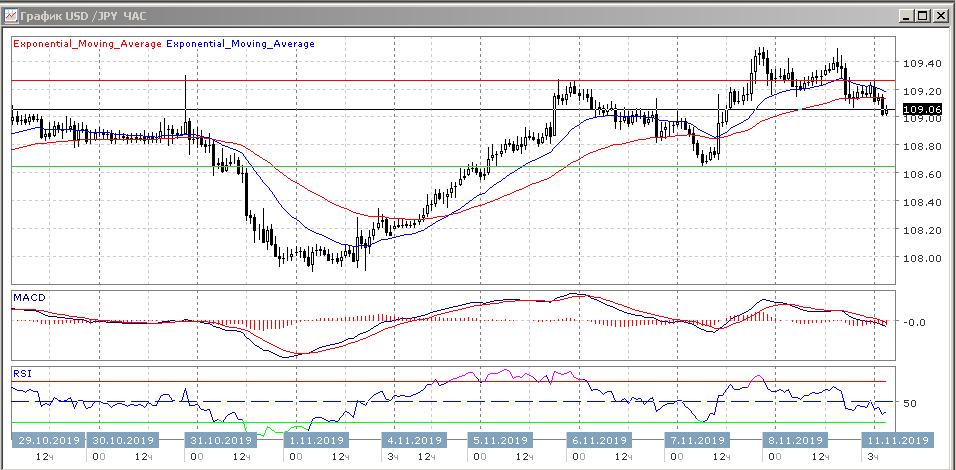Click the RSI indicator label
This screenshot has width=956, height=470.
22,373
